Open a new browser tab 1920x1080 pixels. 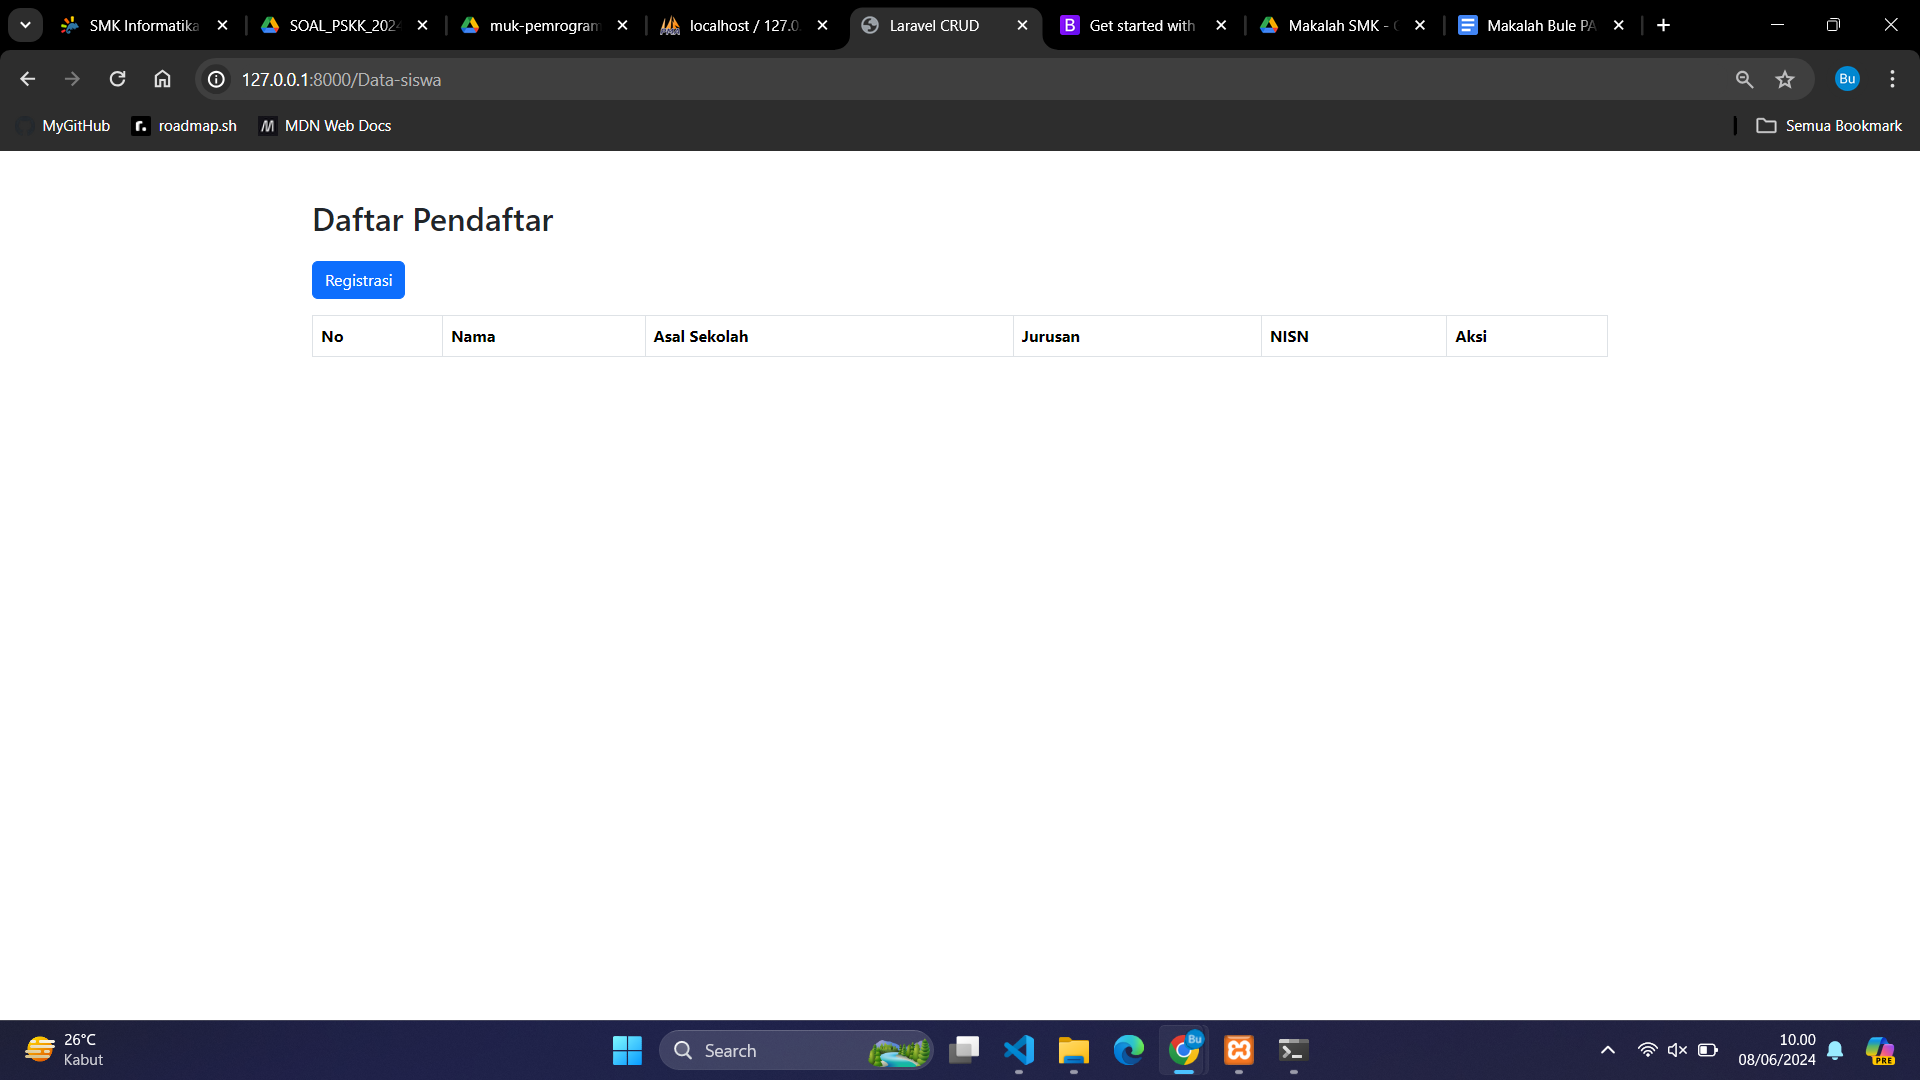(x=1663, y=25)
